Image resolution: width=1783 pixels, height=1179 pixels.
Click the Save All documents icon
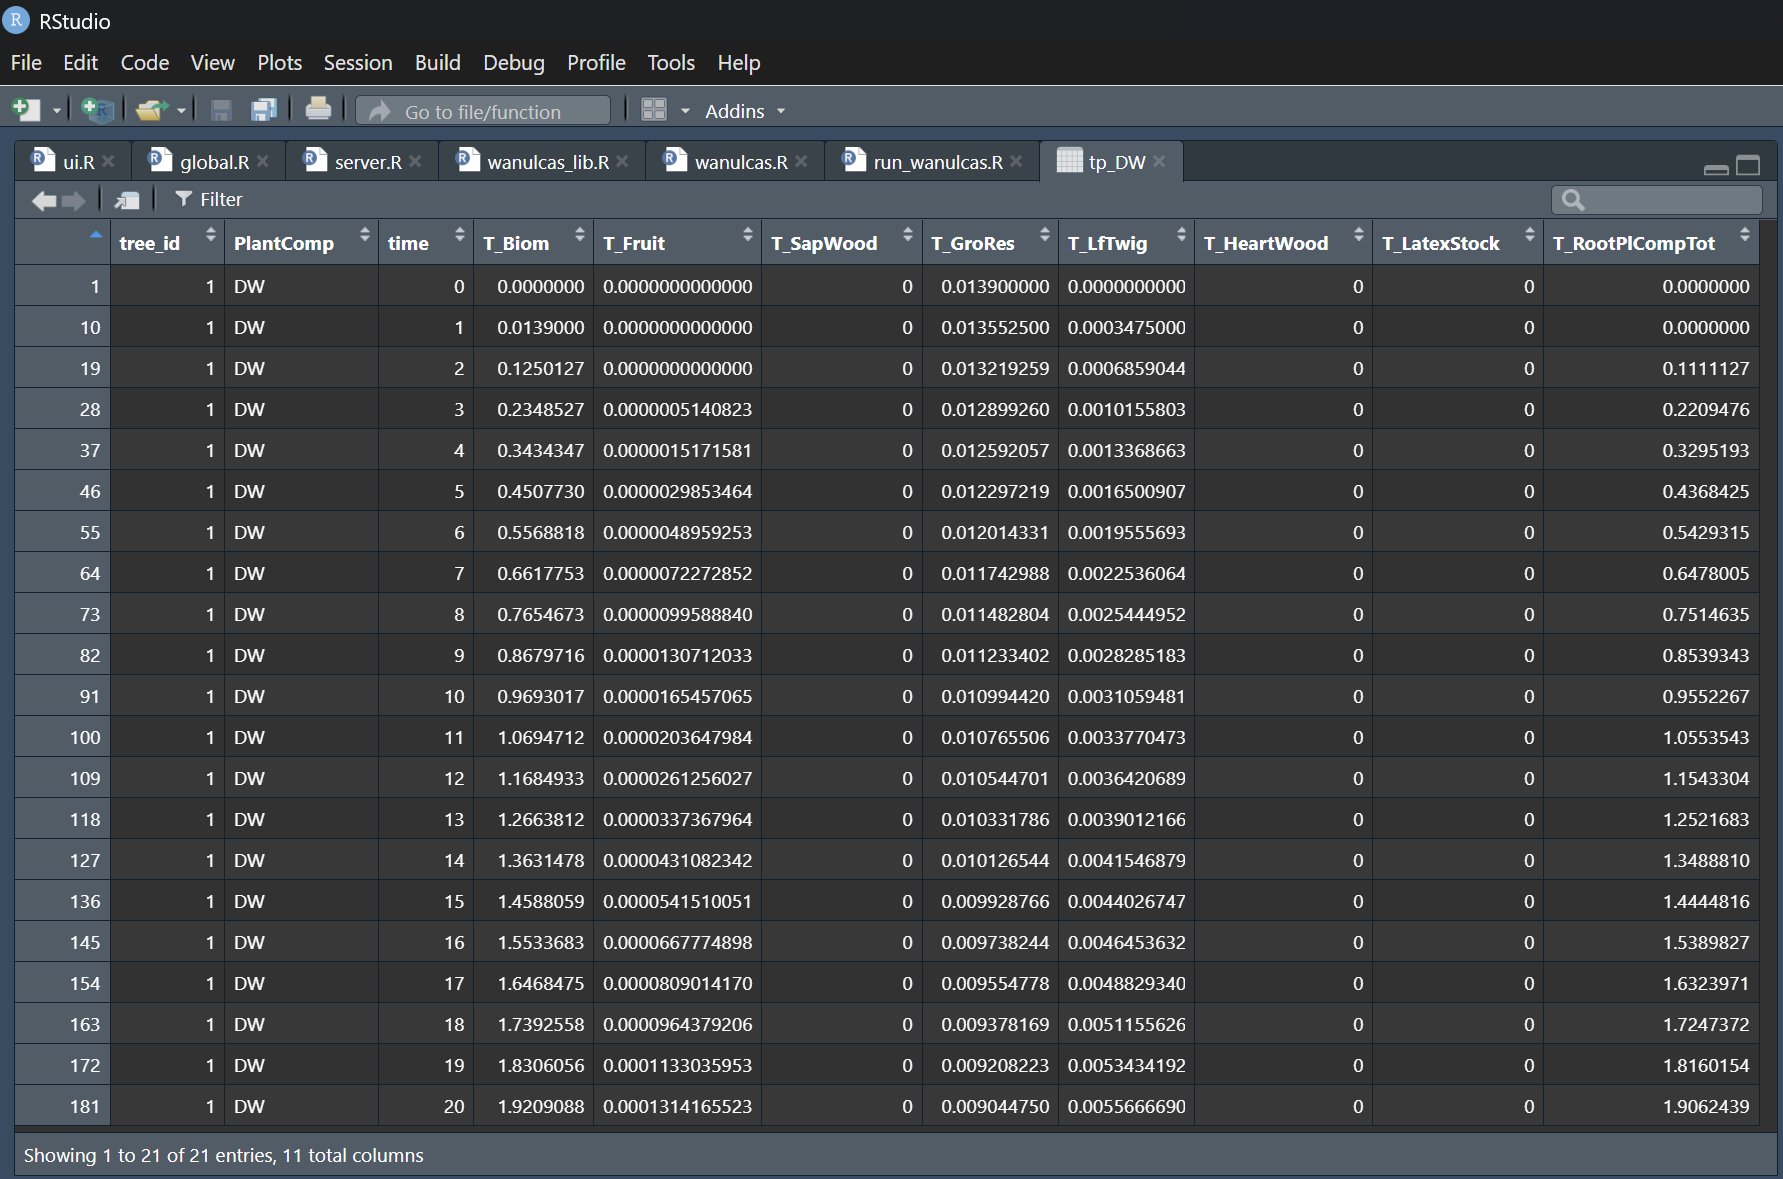point(264,110)
